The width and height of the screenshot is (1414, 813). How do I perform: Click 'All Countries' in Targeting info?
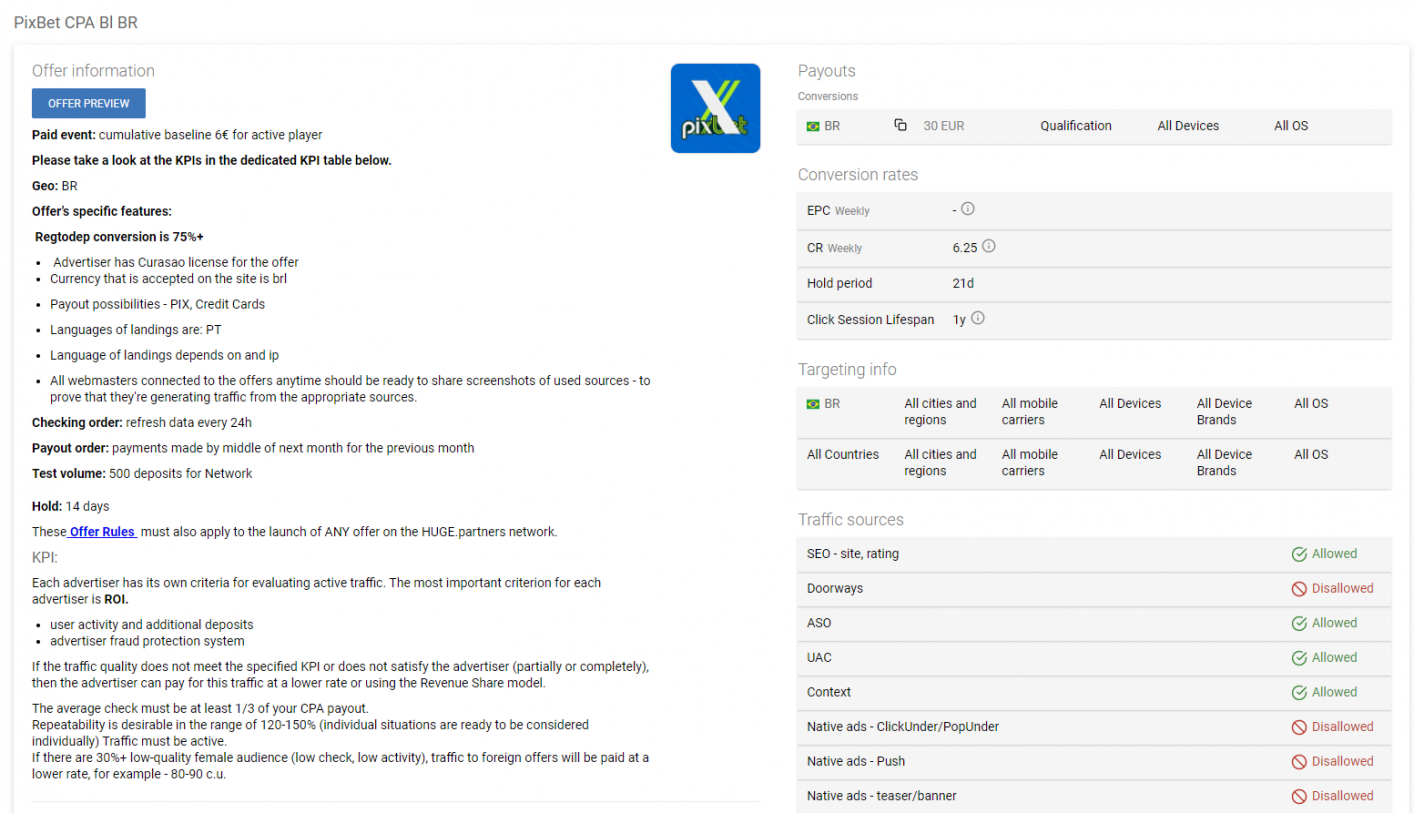(x=843, y=454)
